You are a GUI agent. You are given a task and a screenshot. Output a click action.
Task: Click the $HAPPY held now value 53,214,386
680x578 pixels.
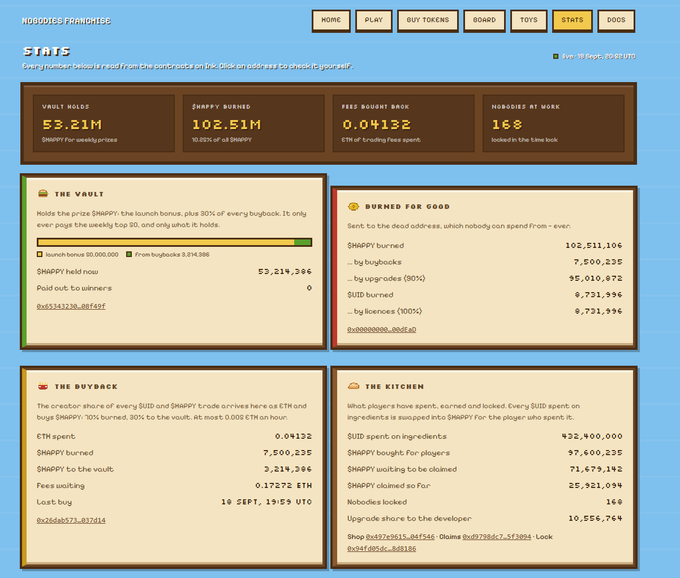click(x=285, y=271)
